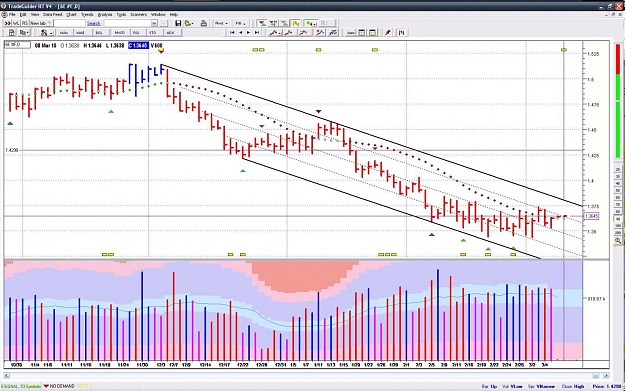
Task: Step back one bar button
Action: pyautogui.click(x=240, y=33)
